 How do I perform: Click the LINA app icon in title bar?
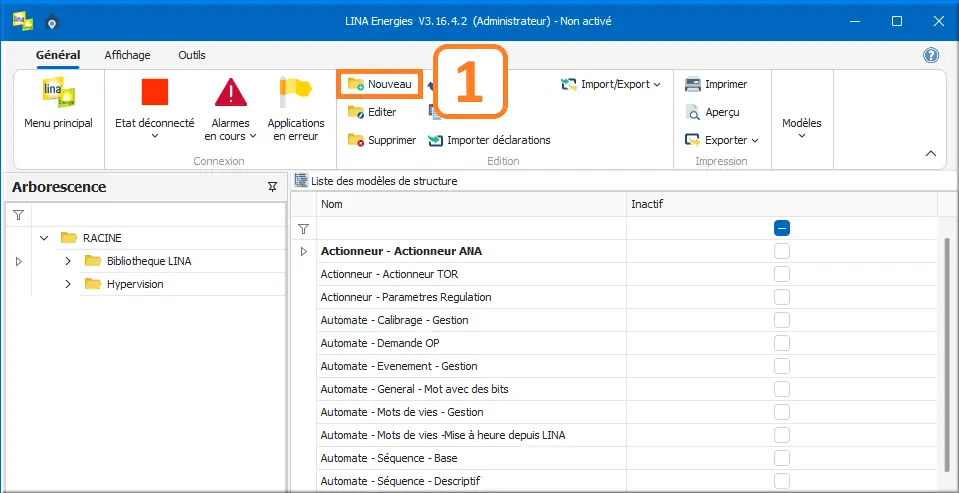click(23, 21)
